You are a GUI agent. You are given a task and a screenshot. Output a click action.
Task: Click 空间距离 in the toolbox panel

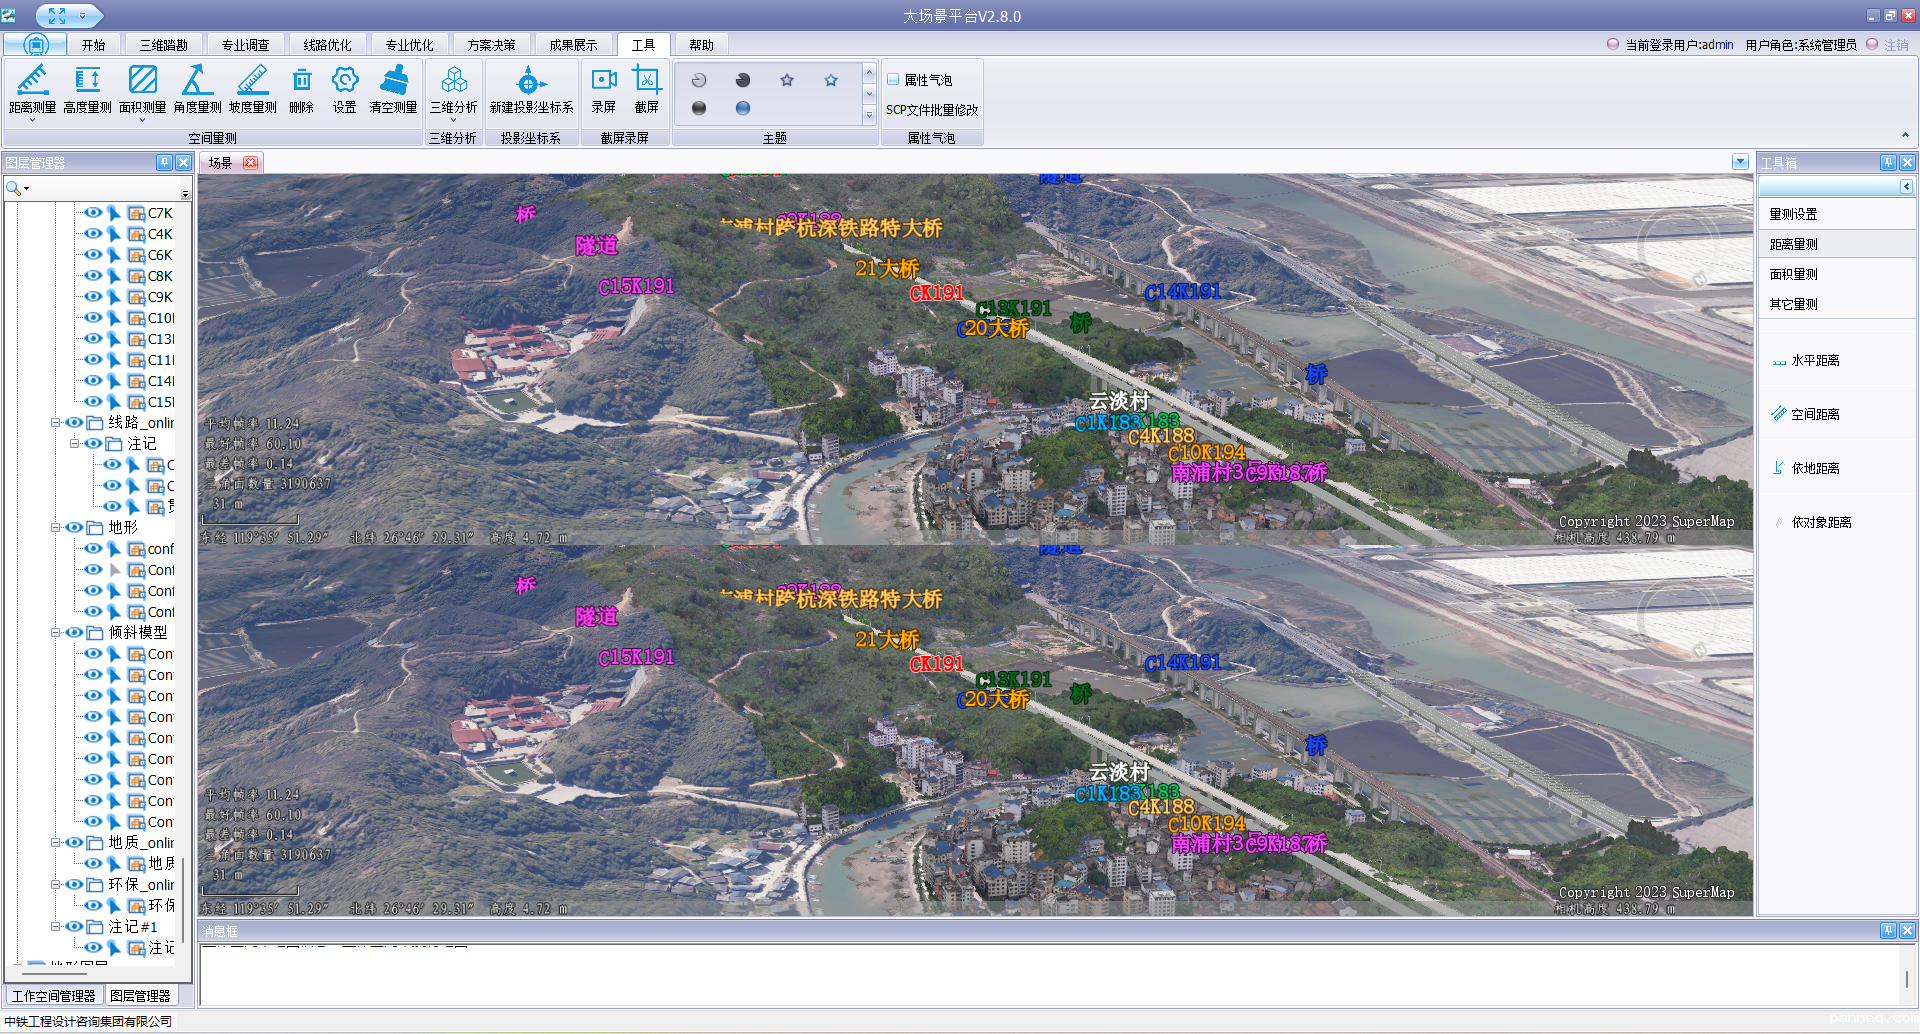[1814, 414]
